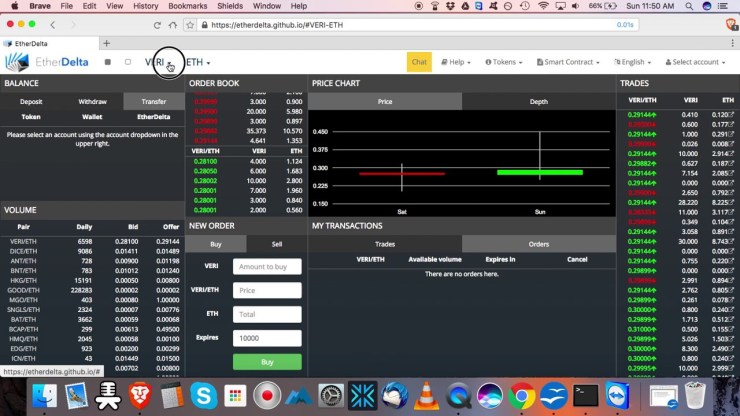Screen dimensions: 740x416
Task: Select the Withdraw tab in Balance
Action: (92, 102)
